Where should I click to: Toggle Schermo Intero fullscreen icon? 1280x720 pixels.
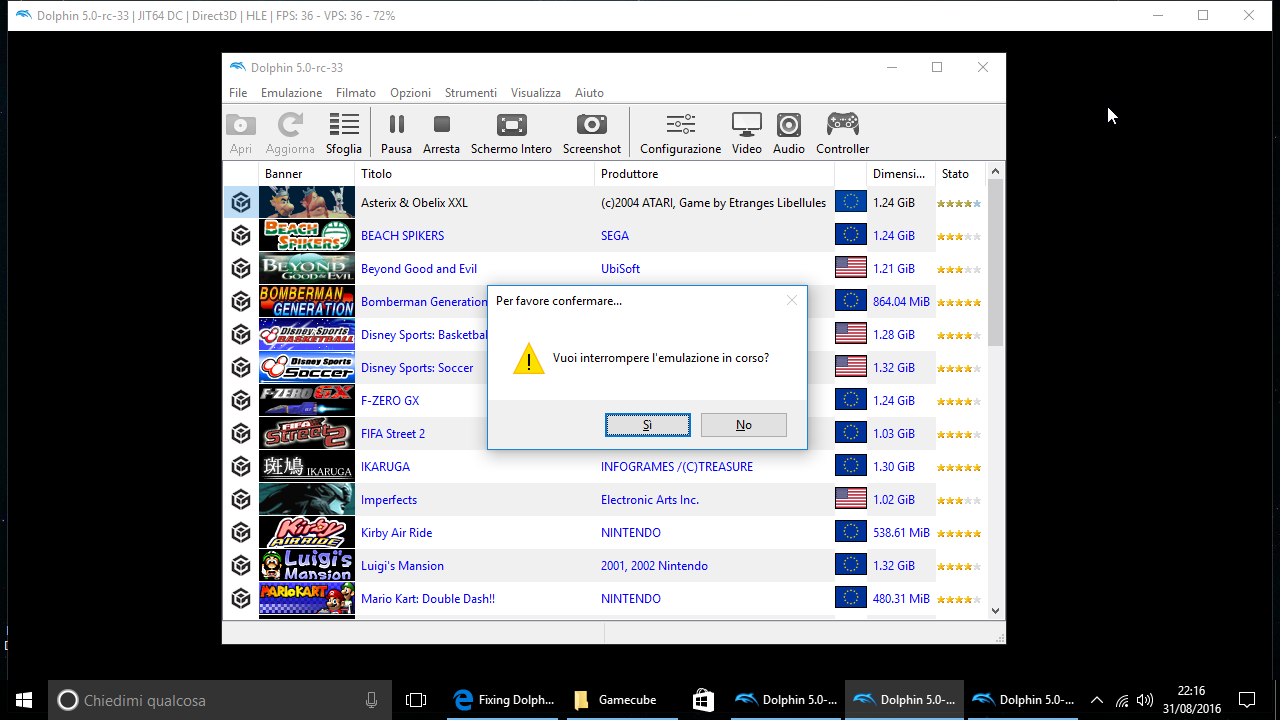(x=511, y=125)
